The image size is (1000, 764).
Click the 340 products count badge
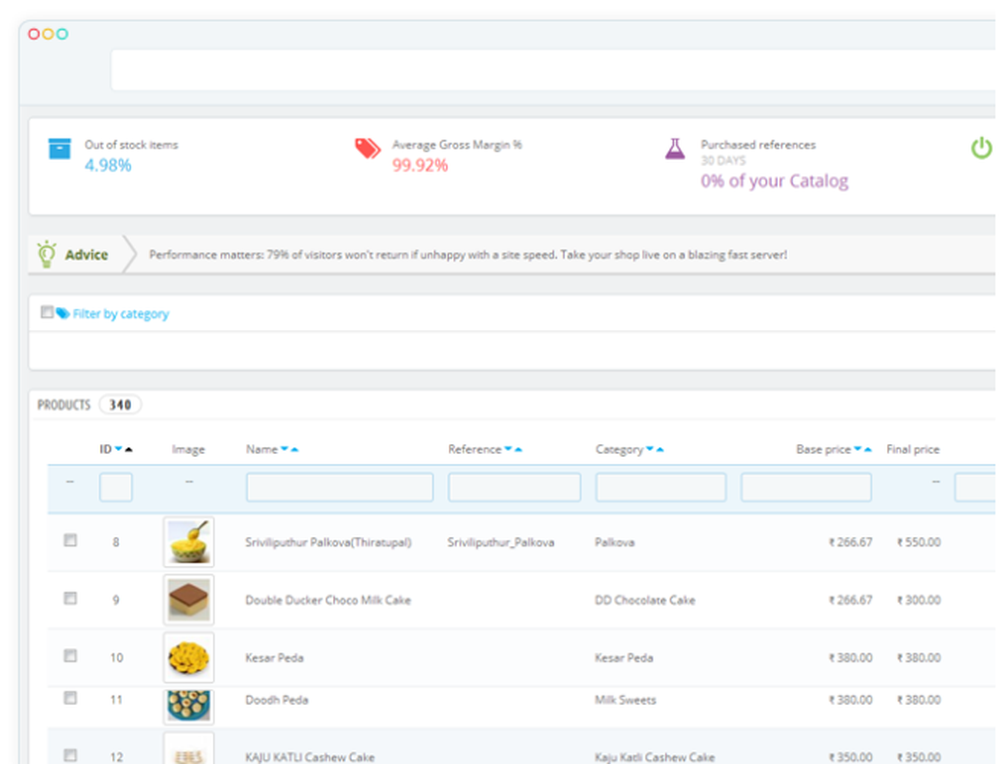pos(120,405)
